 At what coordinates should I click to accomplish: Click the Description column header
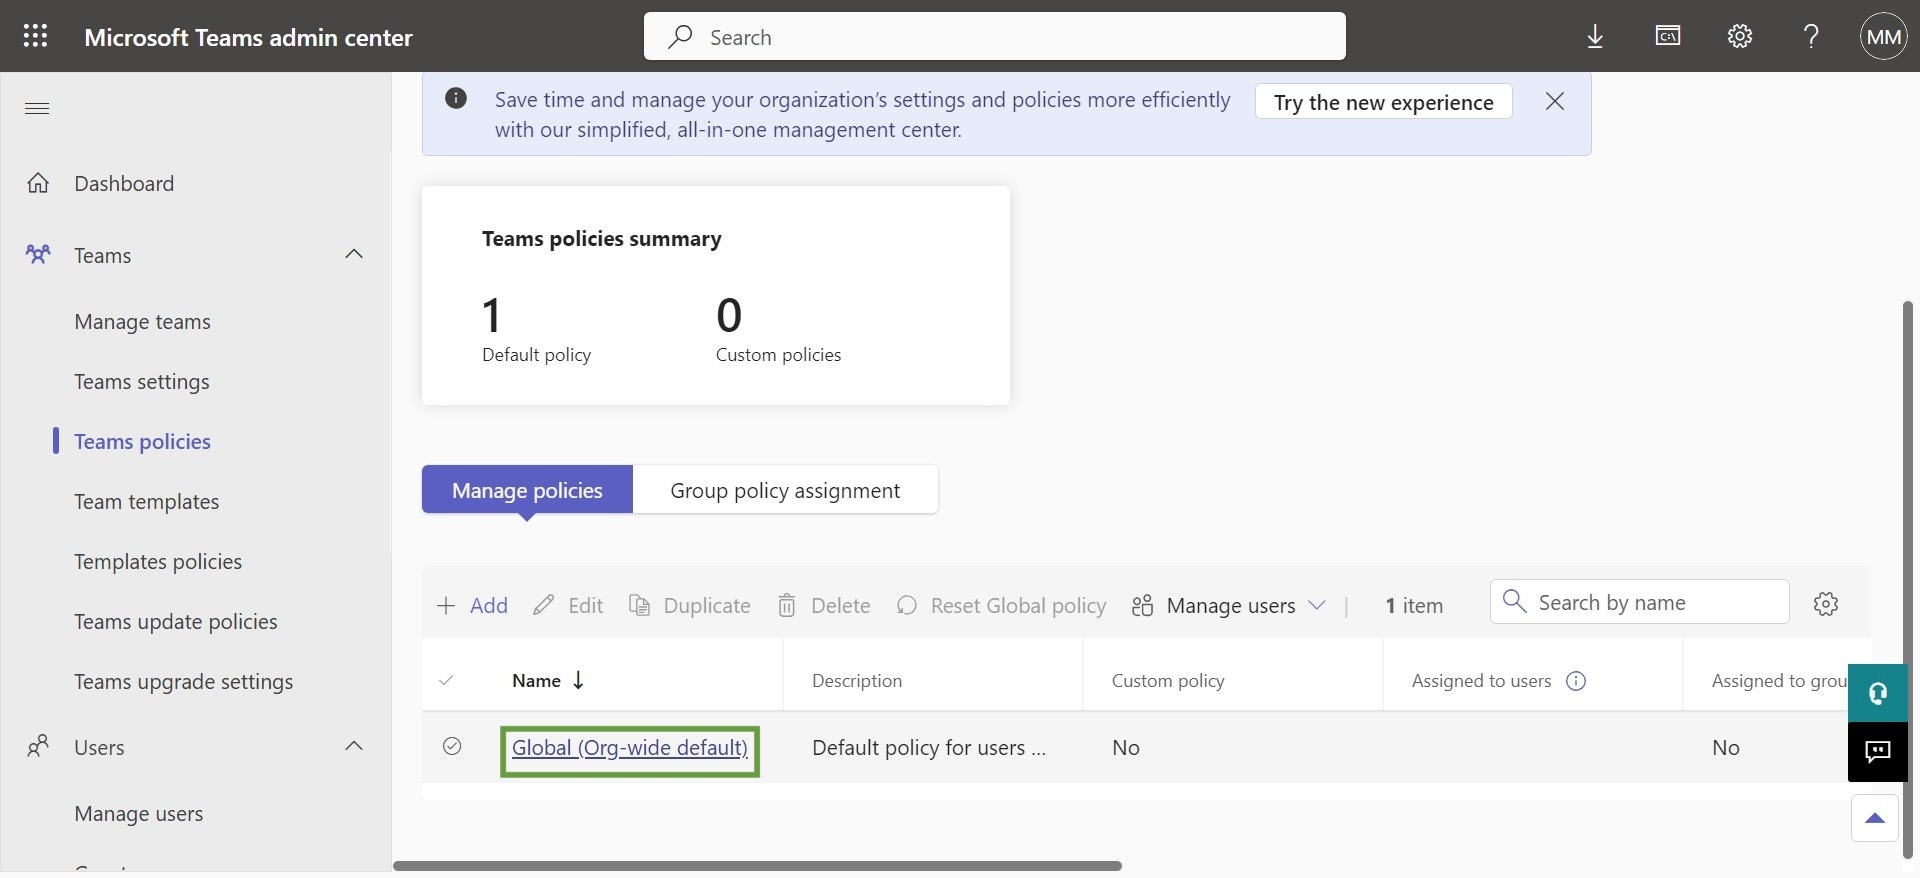tap(857, 681)
